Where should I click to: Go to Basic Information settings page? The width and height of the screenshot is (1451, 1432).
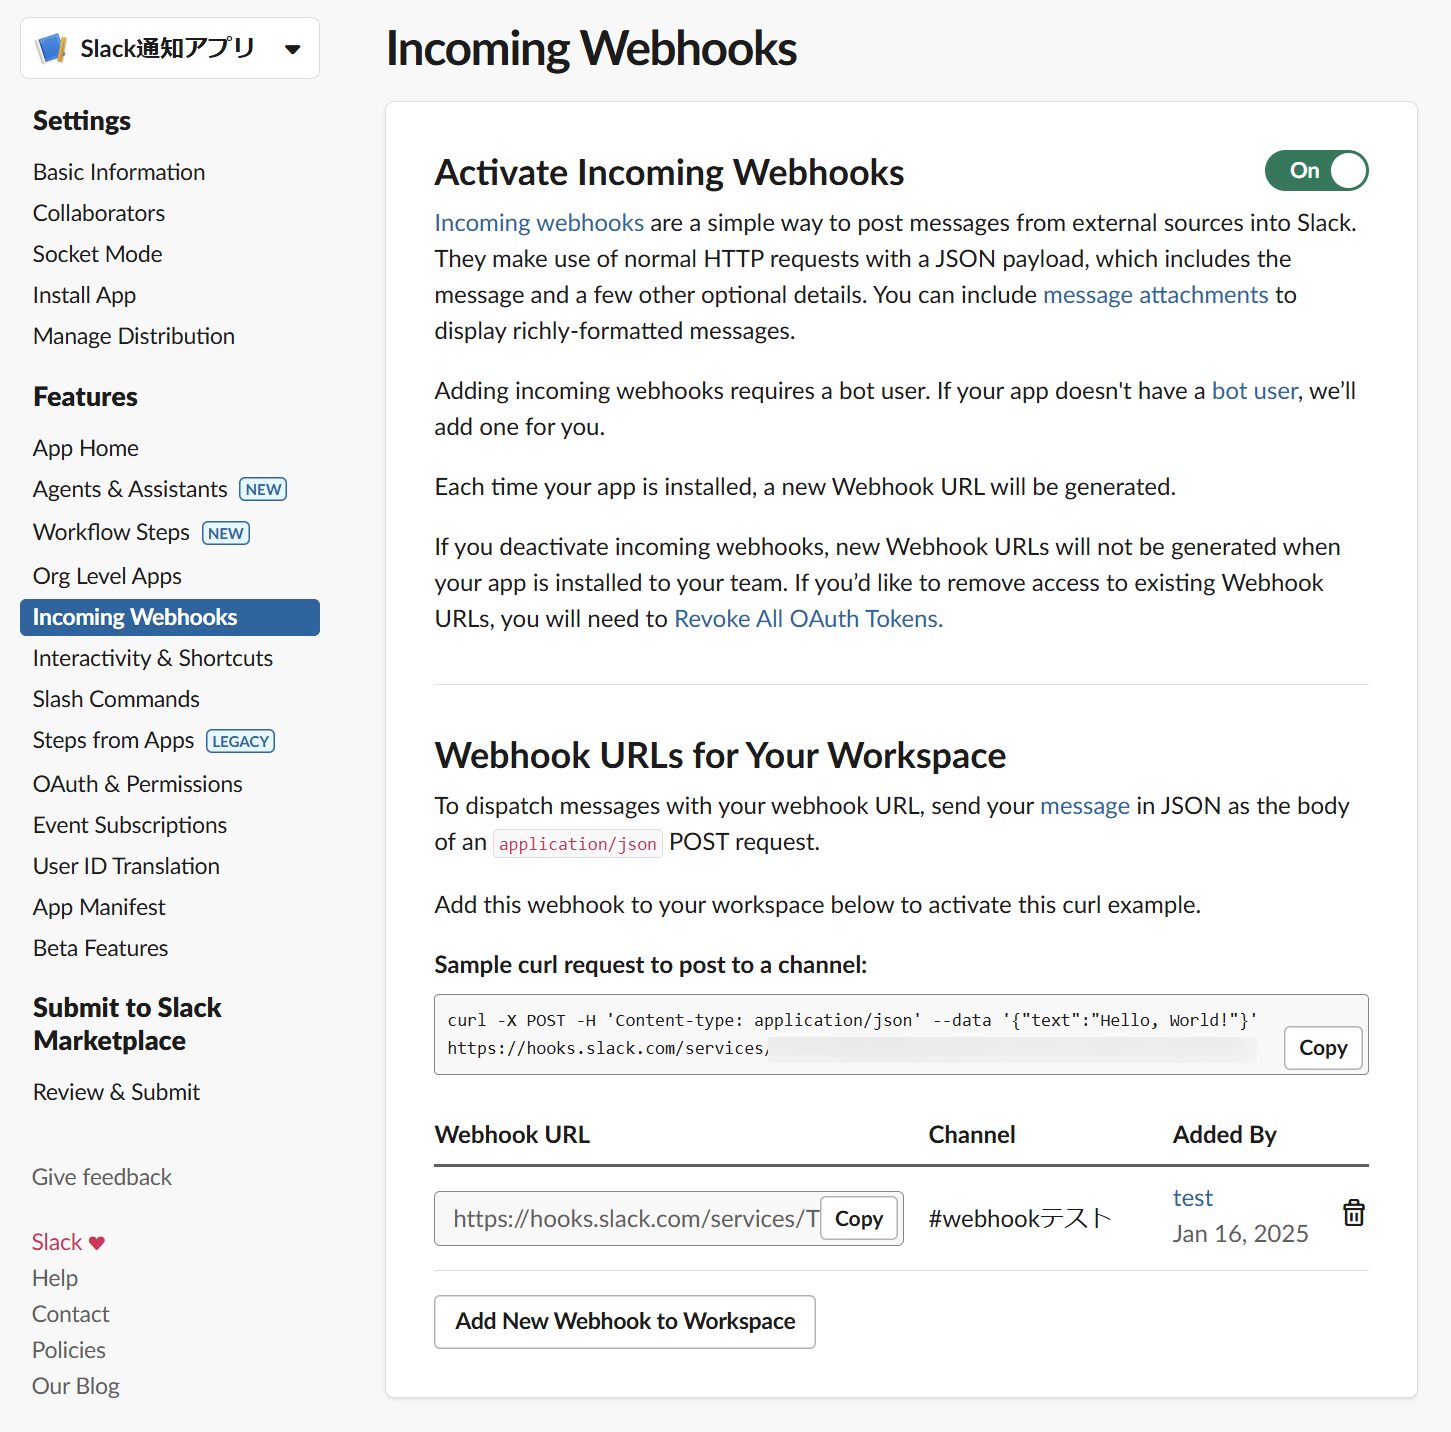coord(119,172)
